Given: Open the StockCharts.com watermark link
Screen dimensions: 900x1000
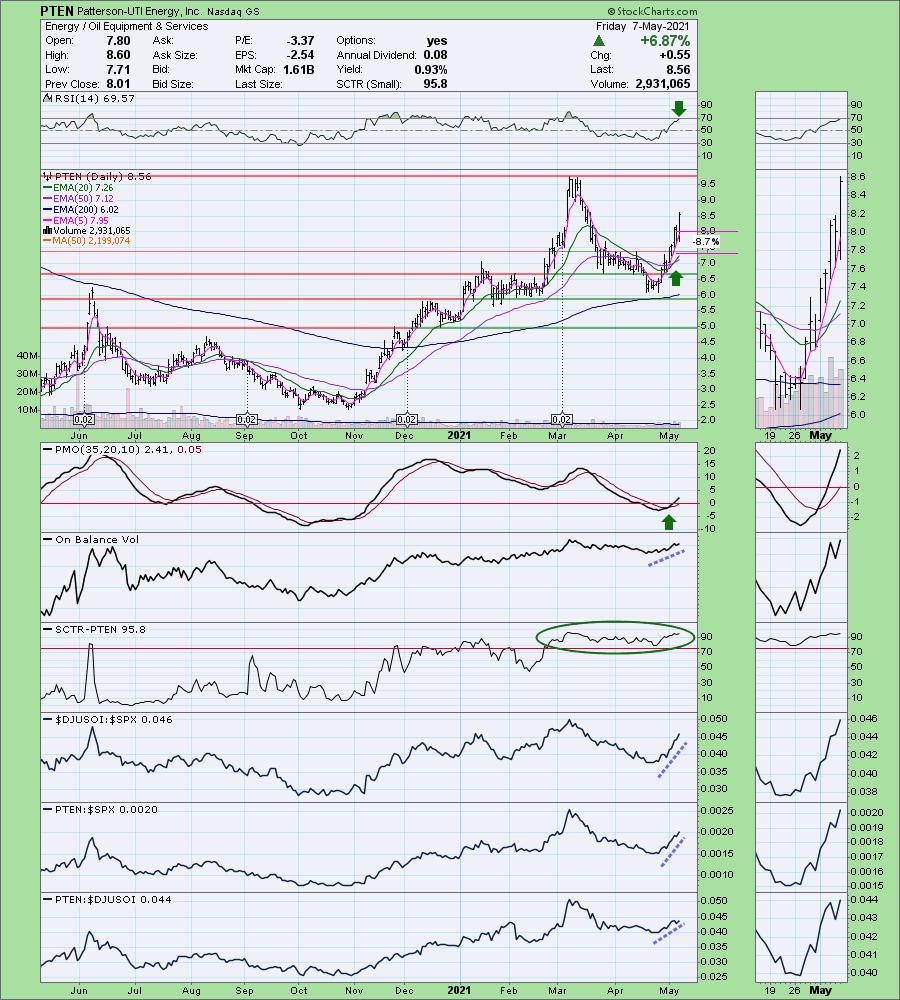Looking at the screenshot, I should [x=652, y=11].
